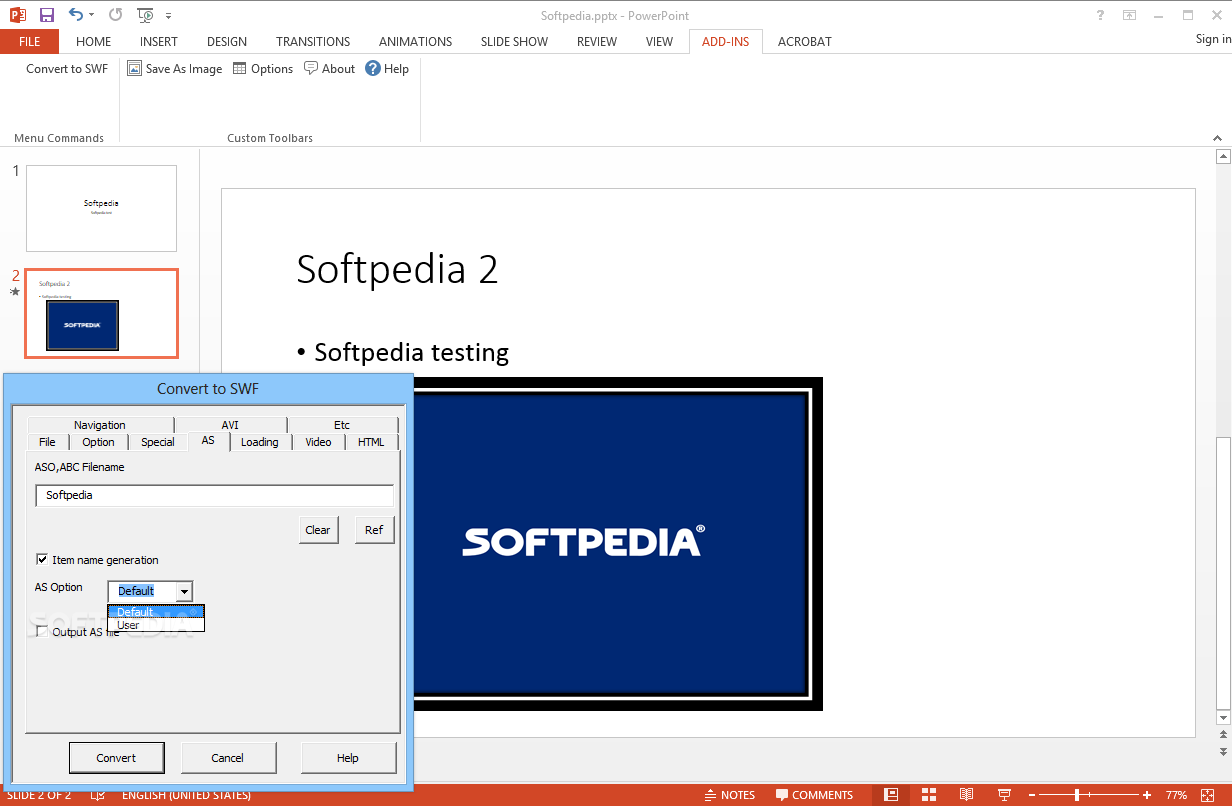Open the ANIMATIONS ribbon tab

click(x=416, y=41)
